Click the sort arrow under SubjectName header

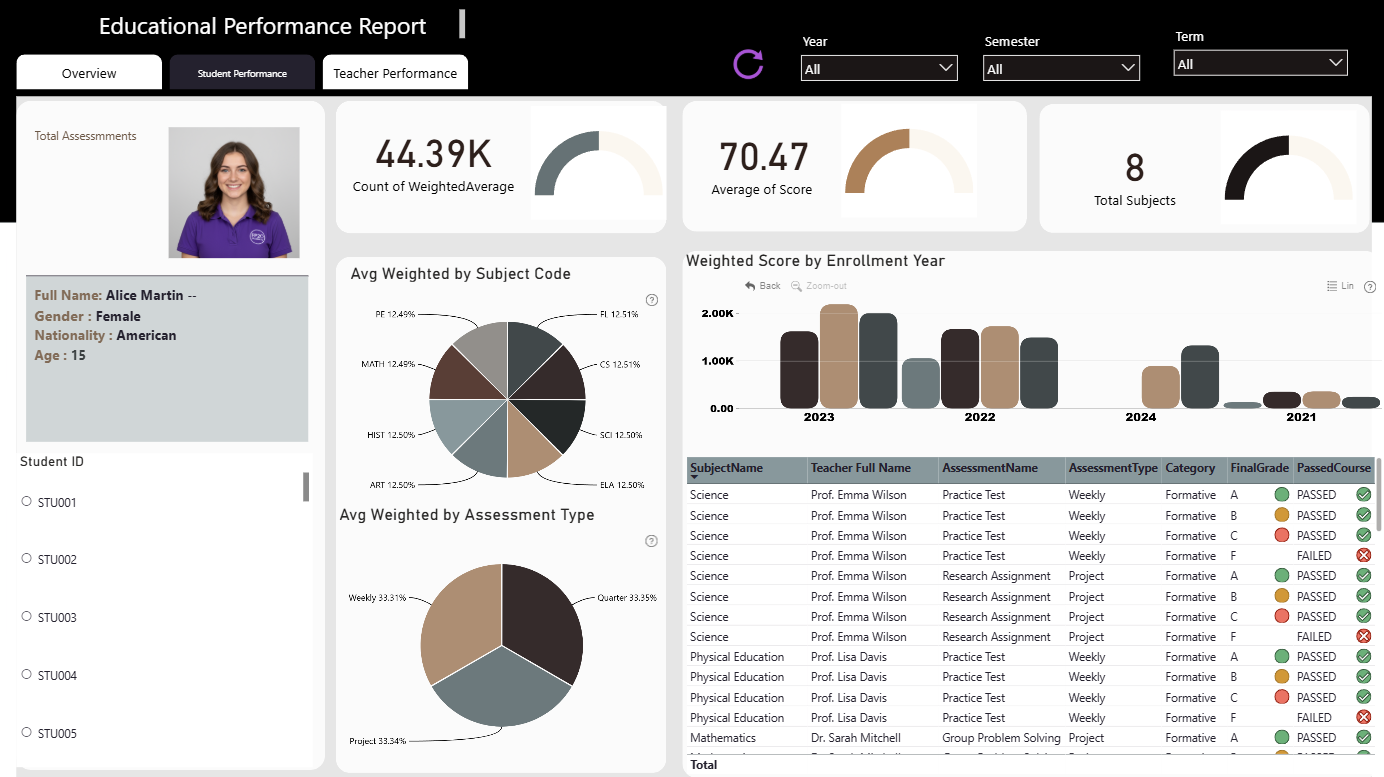pos(694,479)
